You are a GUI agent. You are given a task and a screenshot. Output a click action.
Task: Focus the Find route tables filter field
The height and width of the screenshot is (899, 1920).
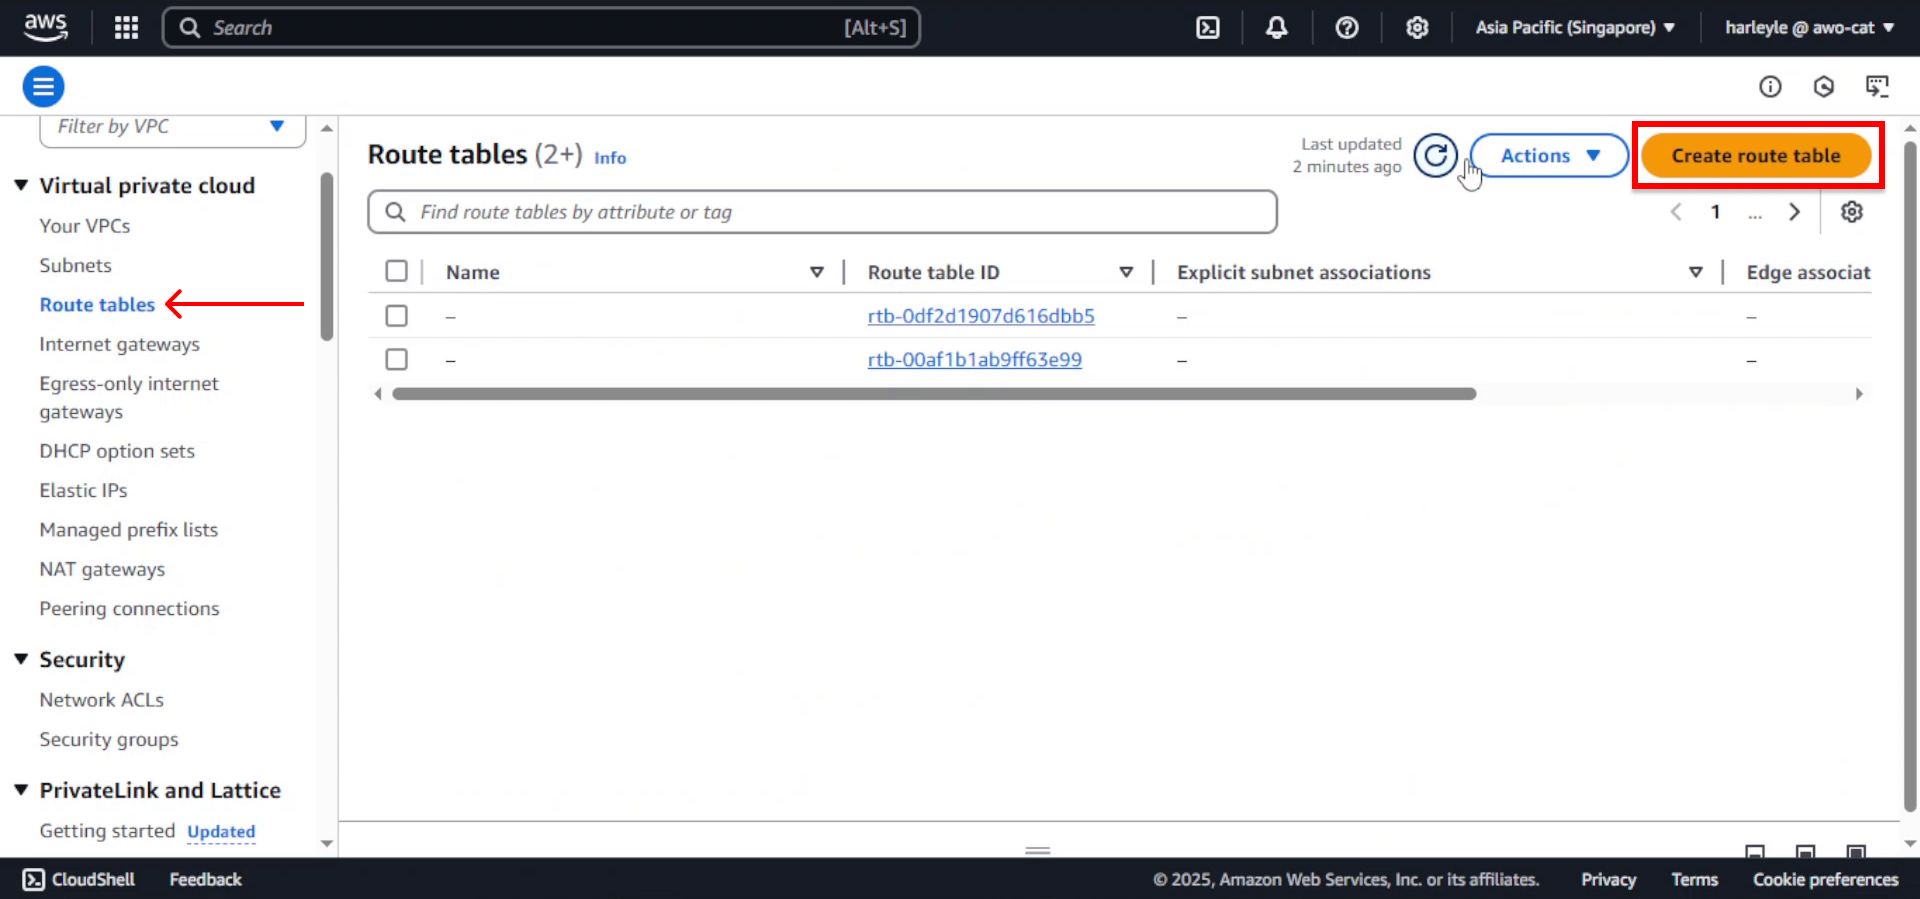(822, 212)
